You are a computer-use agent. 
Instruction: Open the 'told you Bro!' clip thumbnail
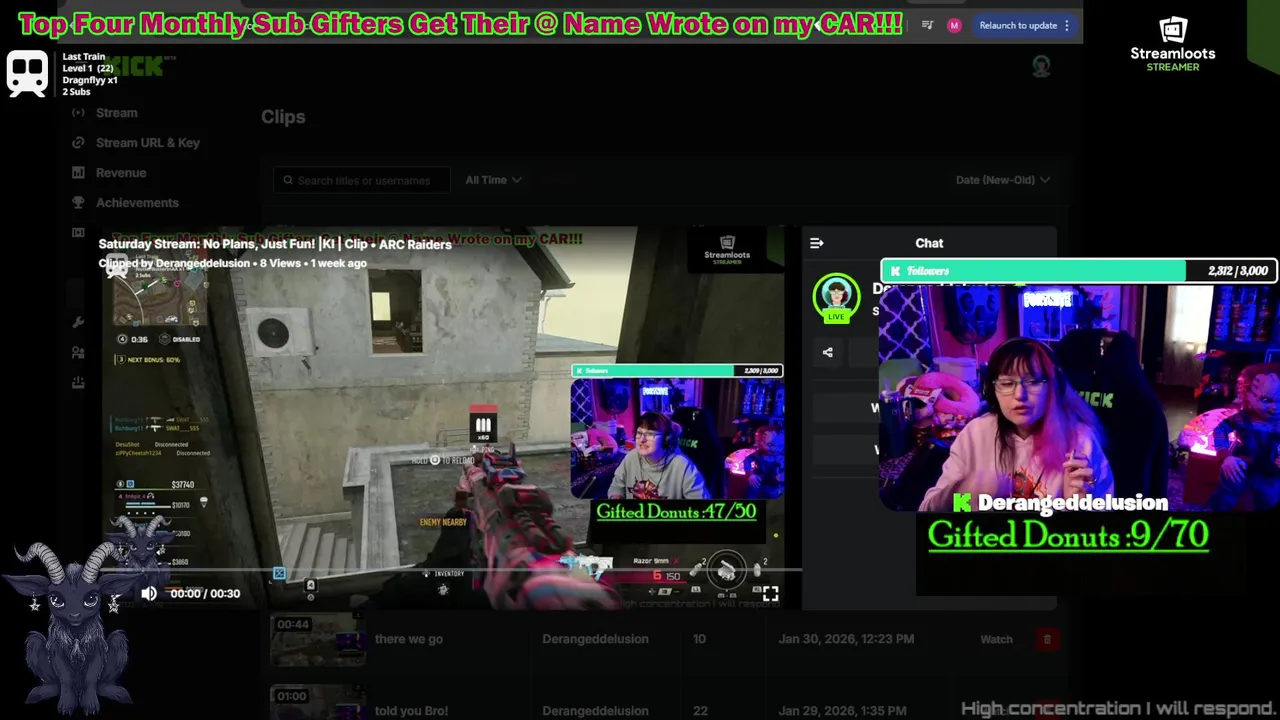click(x=318, y=702)
